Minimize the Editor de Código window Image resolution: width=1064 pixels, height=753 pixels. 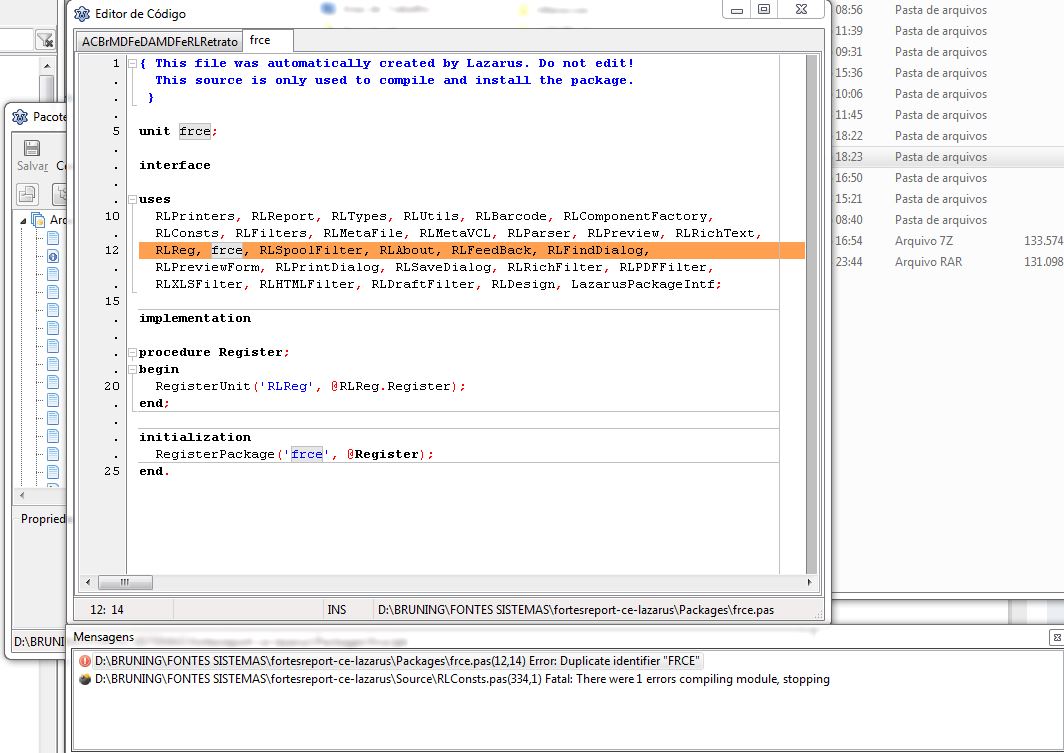point(737,9)
